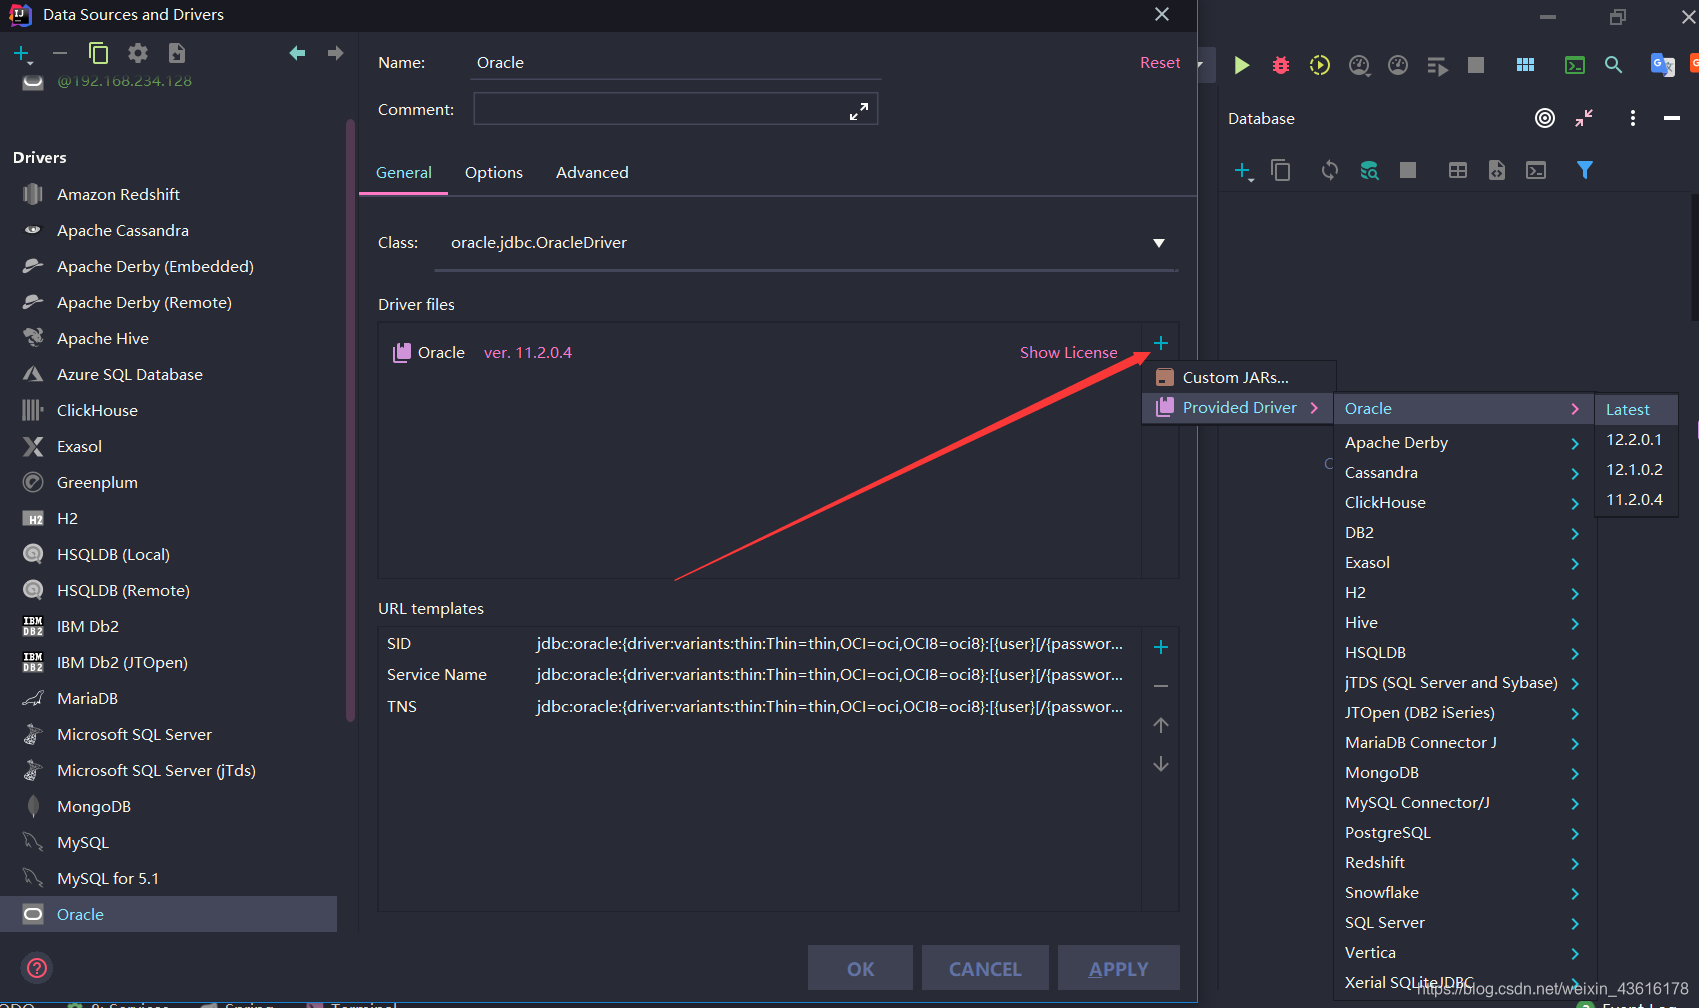Stop the running process square icon
This screenshot has width=1699, height=1008.
point(1476,65)
